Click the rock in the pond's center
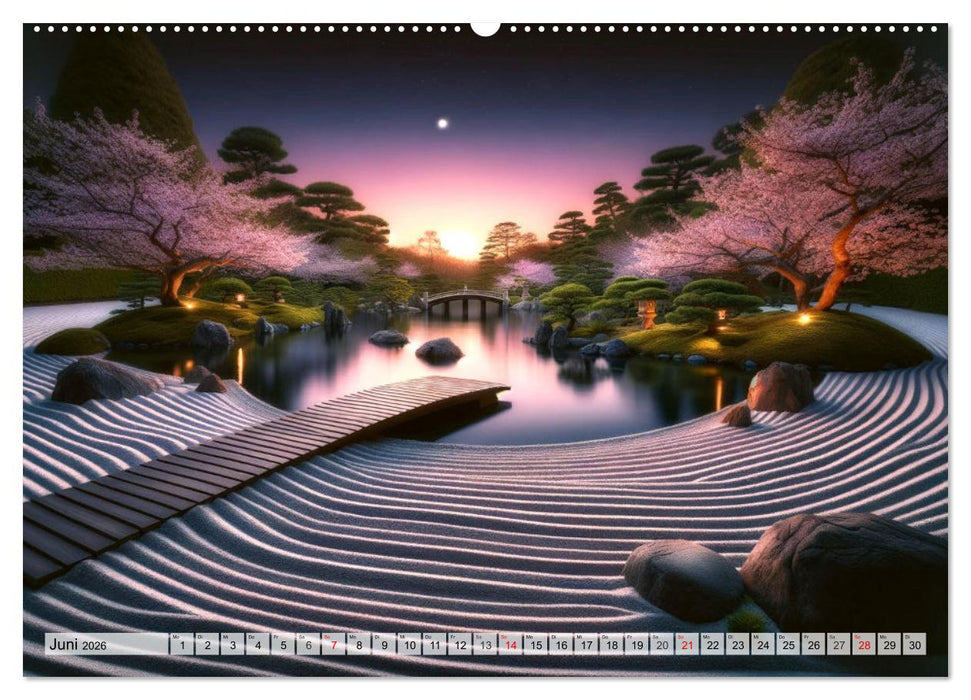Screen dimensions: 971x700 tap(439, 350)
